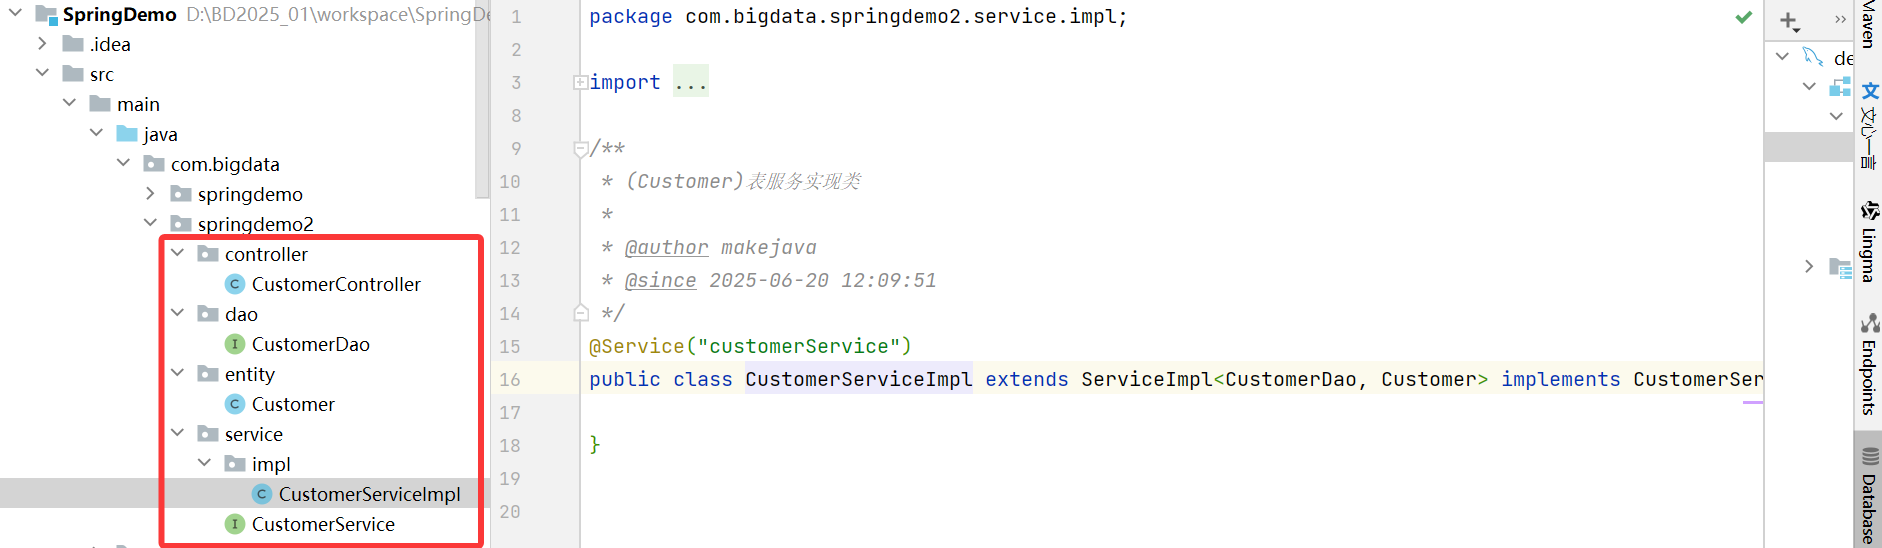The height and width of the screenshot is (548, 1882).
Task: Open the Maven tool window tab
Action: point(1867,24)
